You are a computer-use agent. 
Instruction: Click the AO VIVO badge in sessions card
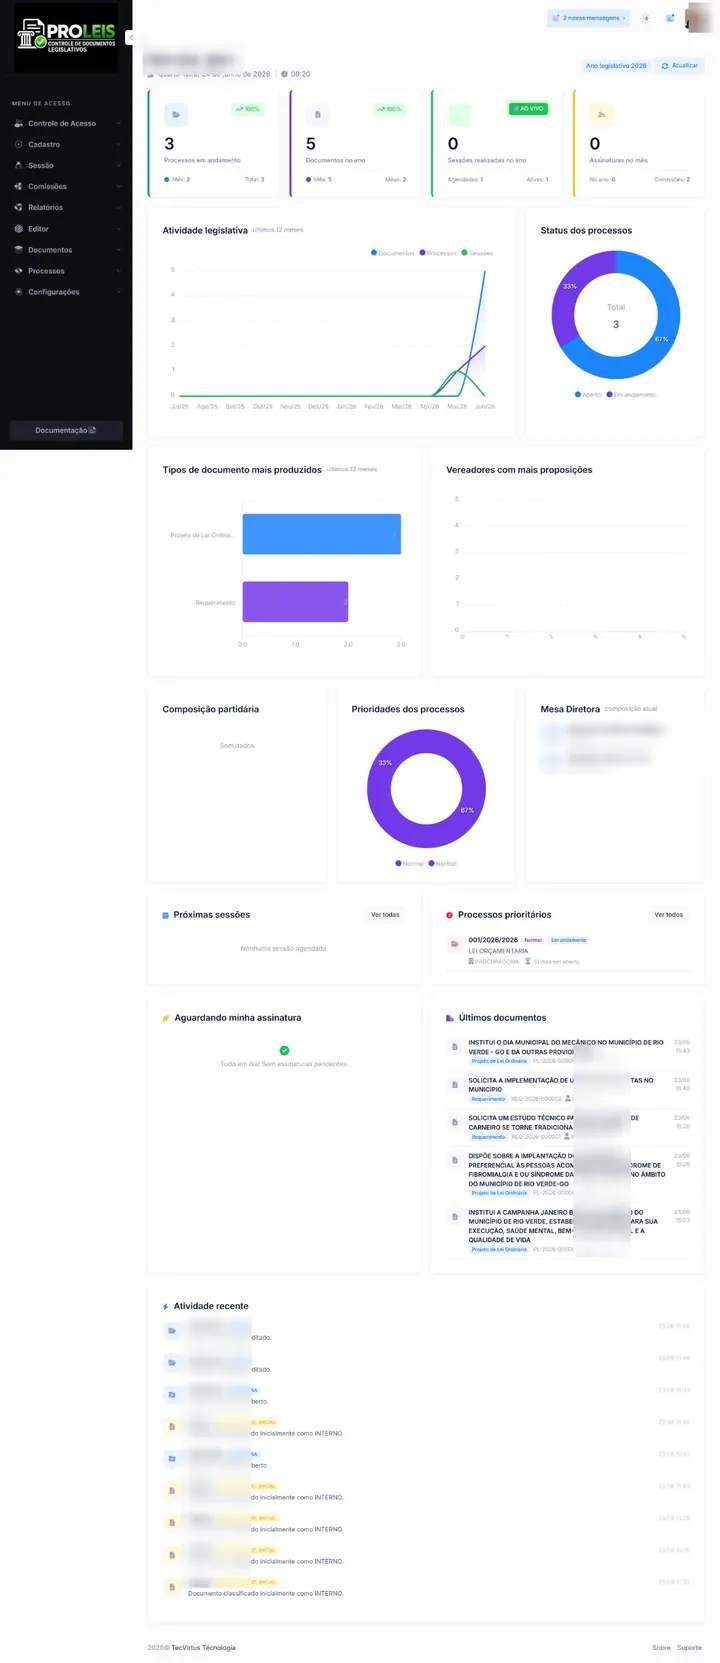tap(528, 109)
